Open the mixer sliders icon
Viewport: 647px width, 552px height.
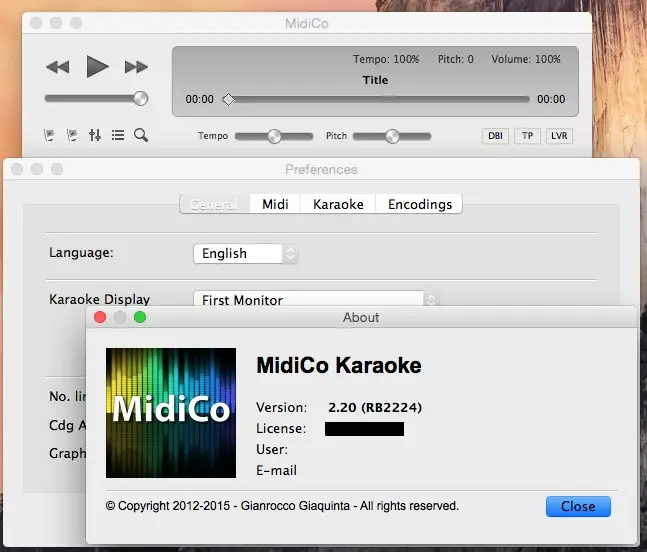[95, 135]
